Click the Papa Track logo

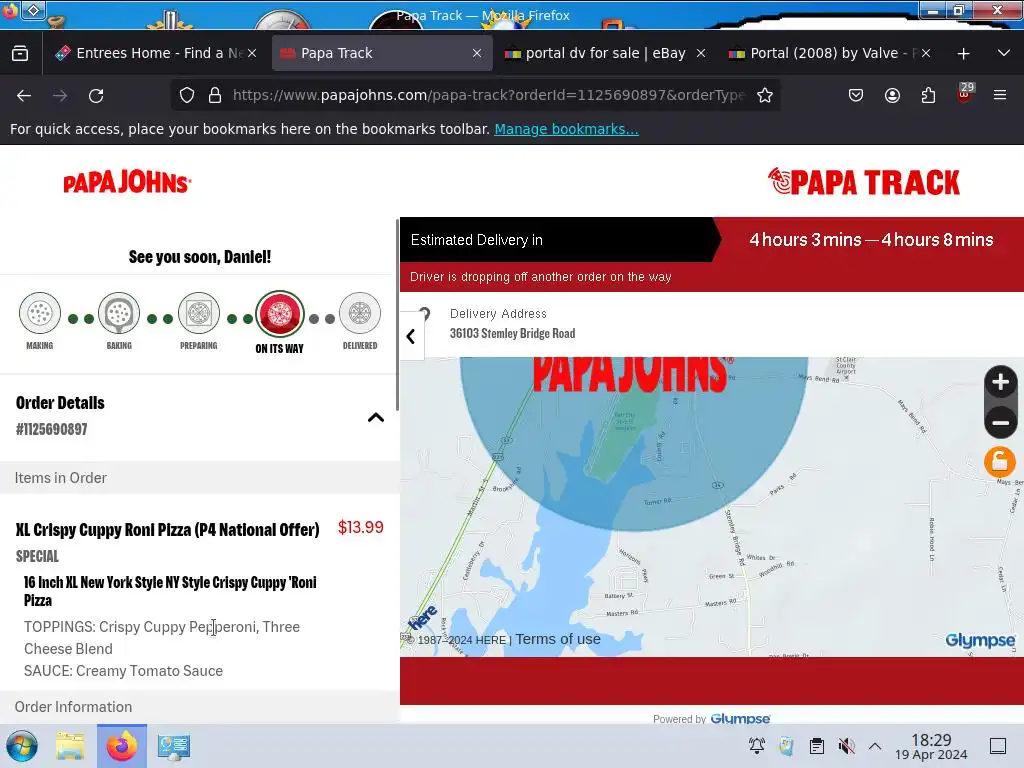[863, 182]
